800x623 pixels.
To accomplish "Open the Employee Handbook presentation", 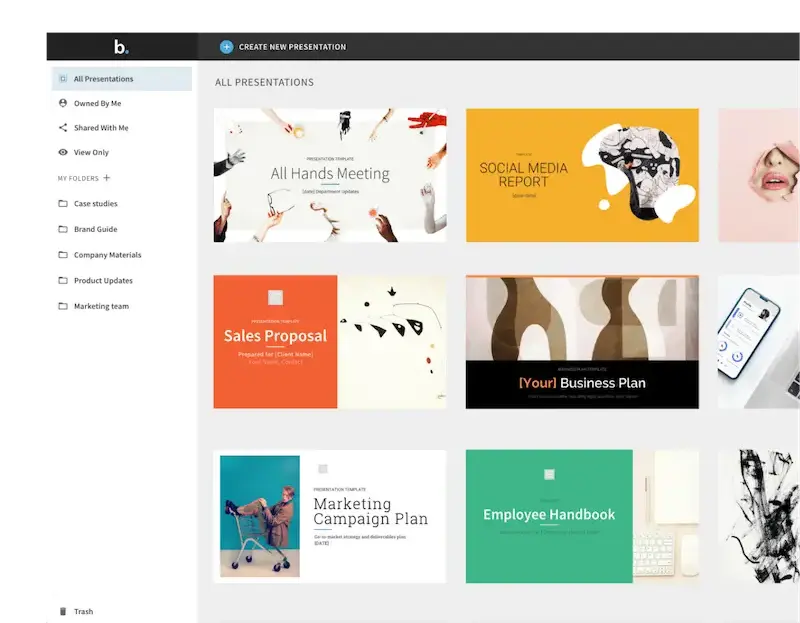I will (582, 515).
